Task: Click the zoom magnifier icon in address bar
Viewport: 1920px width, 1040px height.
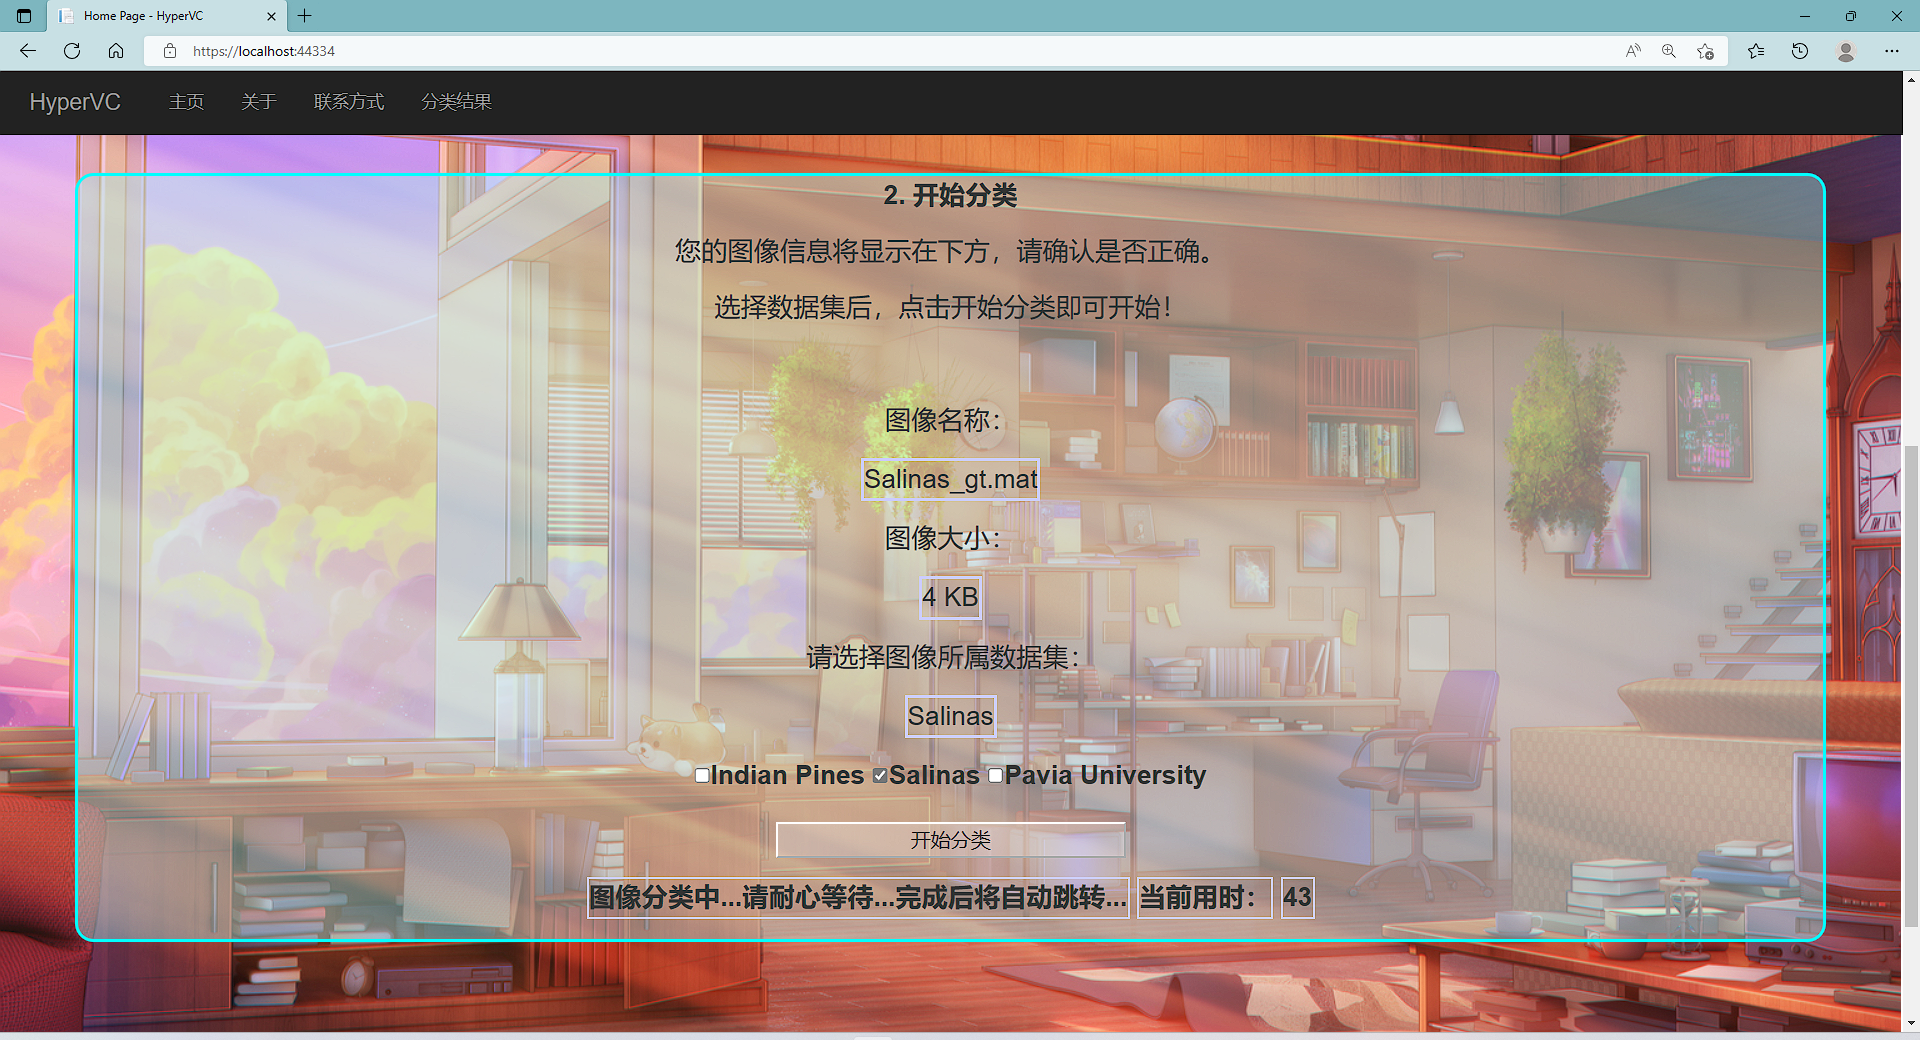Action: [x=1669, y=51]
